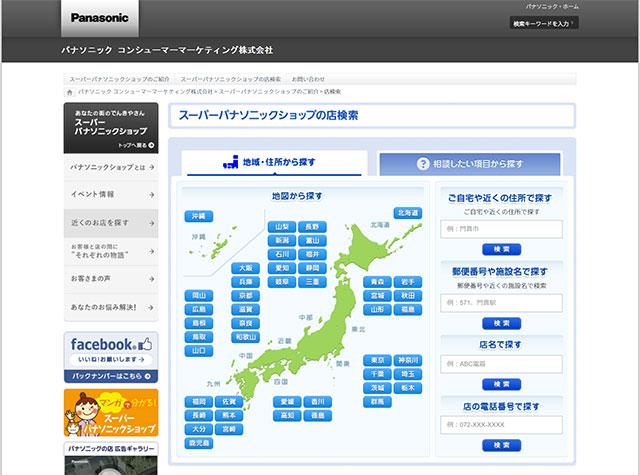Image resolution: width=640 pixels, height=475 pixels.
Task: Select the 愛媛 prefecture button
Action: click(287, 402)
